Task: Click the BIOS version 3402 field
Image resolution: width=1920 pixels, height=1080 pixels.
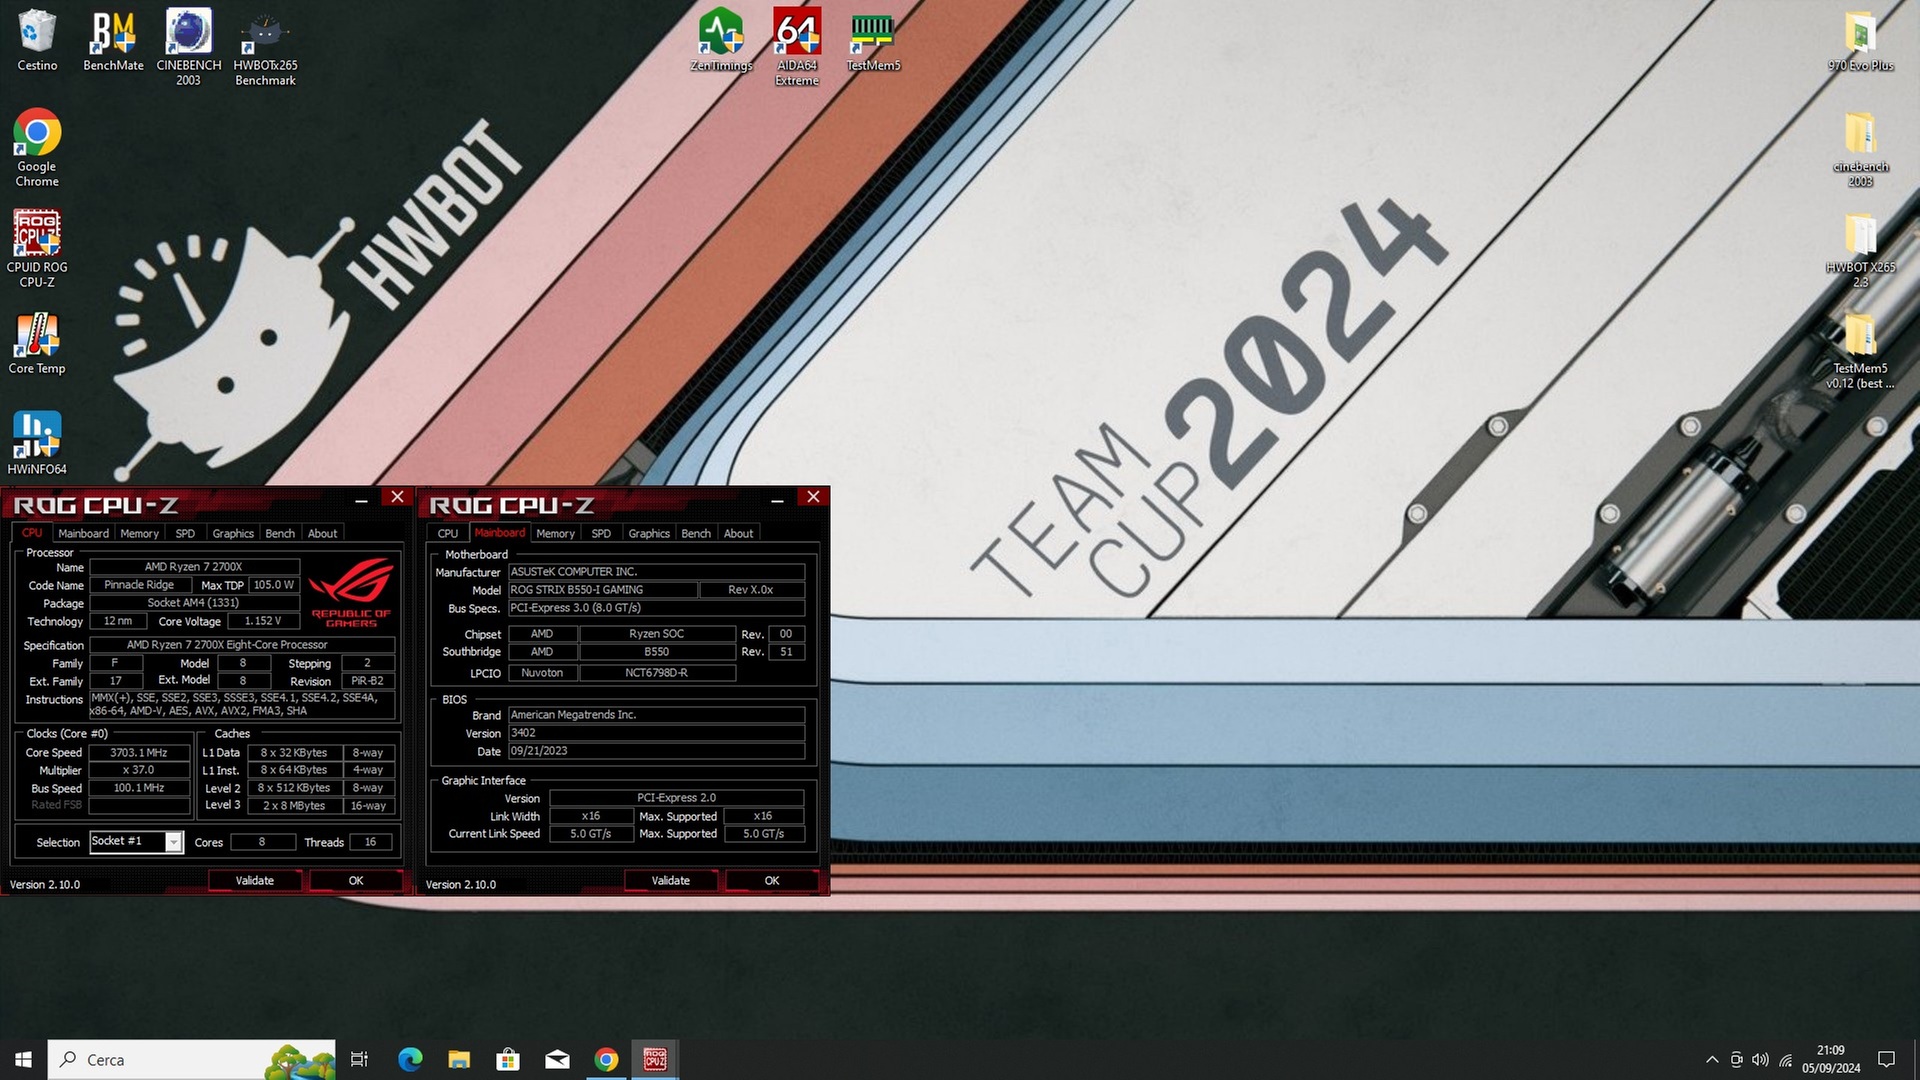Action: 656,733
